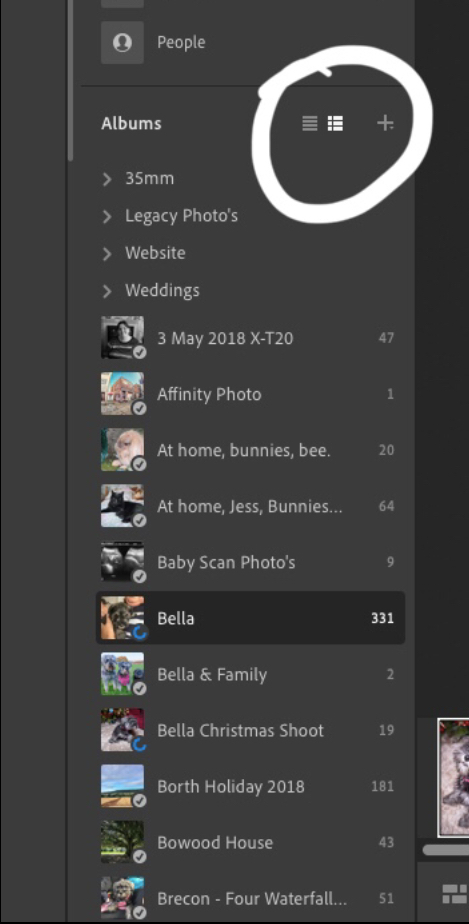
Task: Switch albums to compact list view
Action: [x=310, y=123]
